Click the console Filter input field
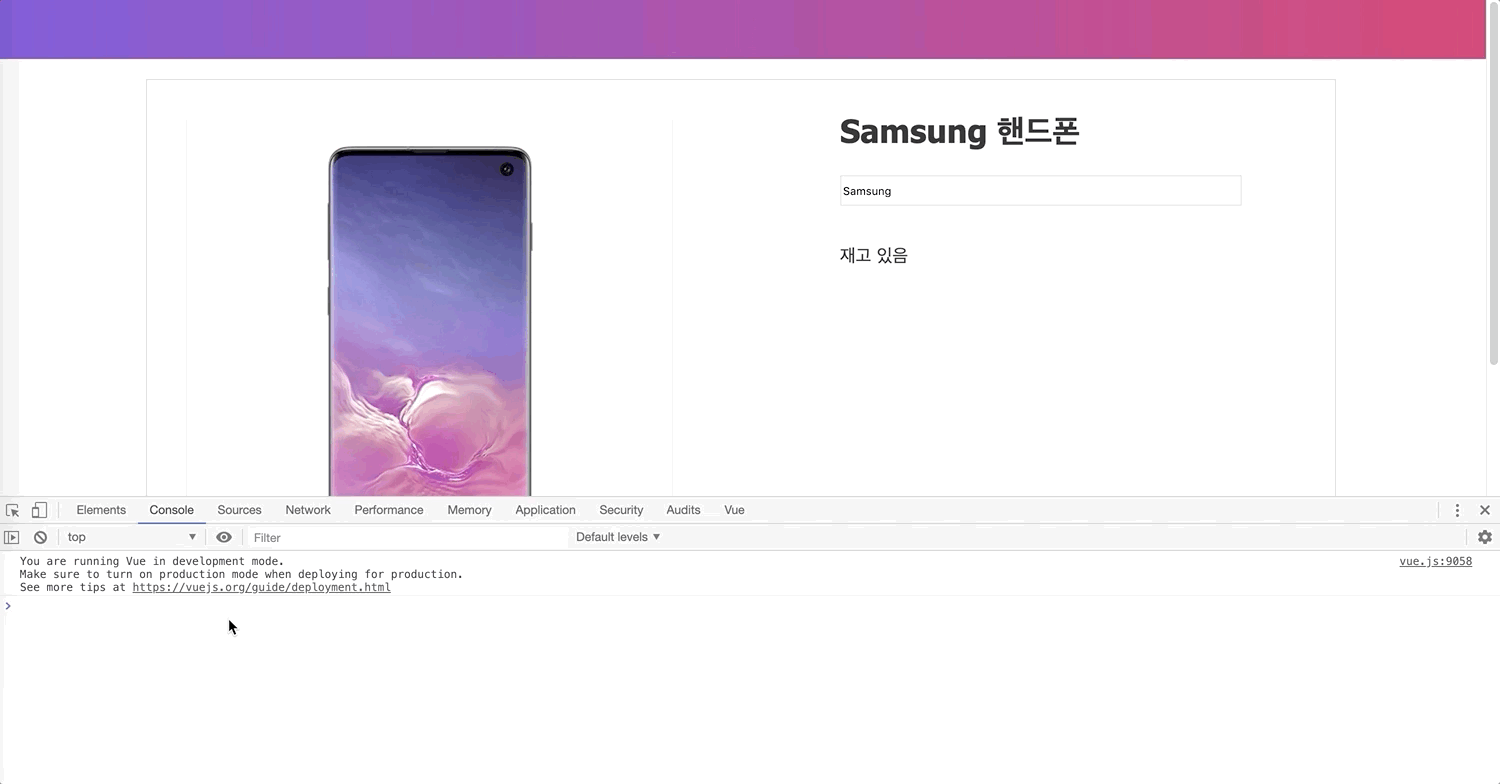 [408, 537]
